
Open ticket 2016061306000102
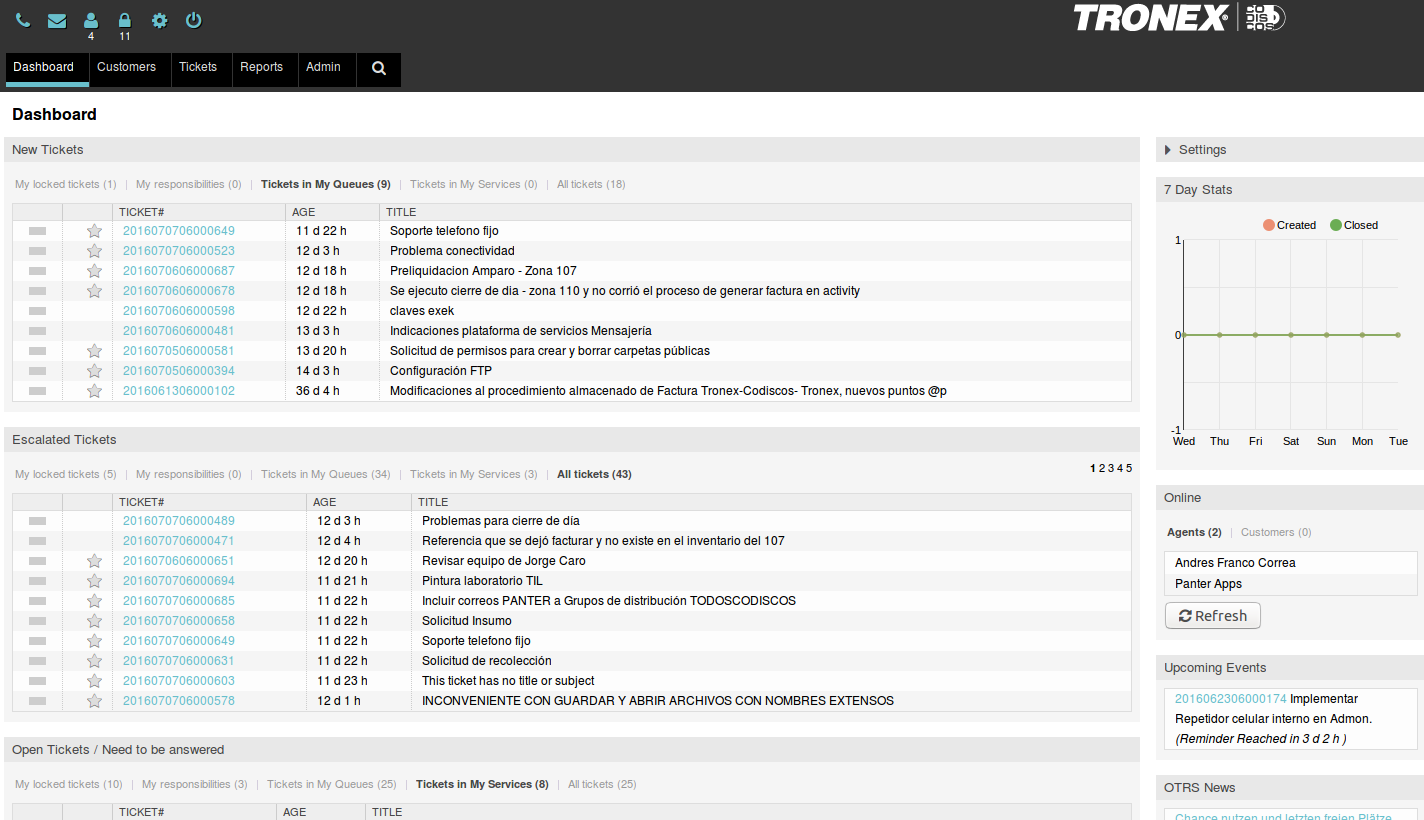(179, 391)
